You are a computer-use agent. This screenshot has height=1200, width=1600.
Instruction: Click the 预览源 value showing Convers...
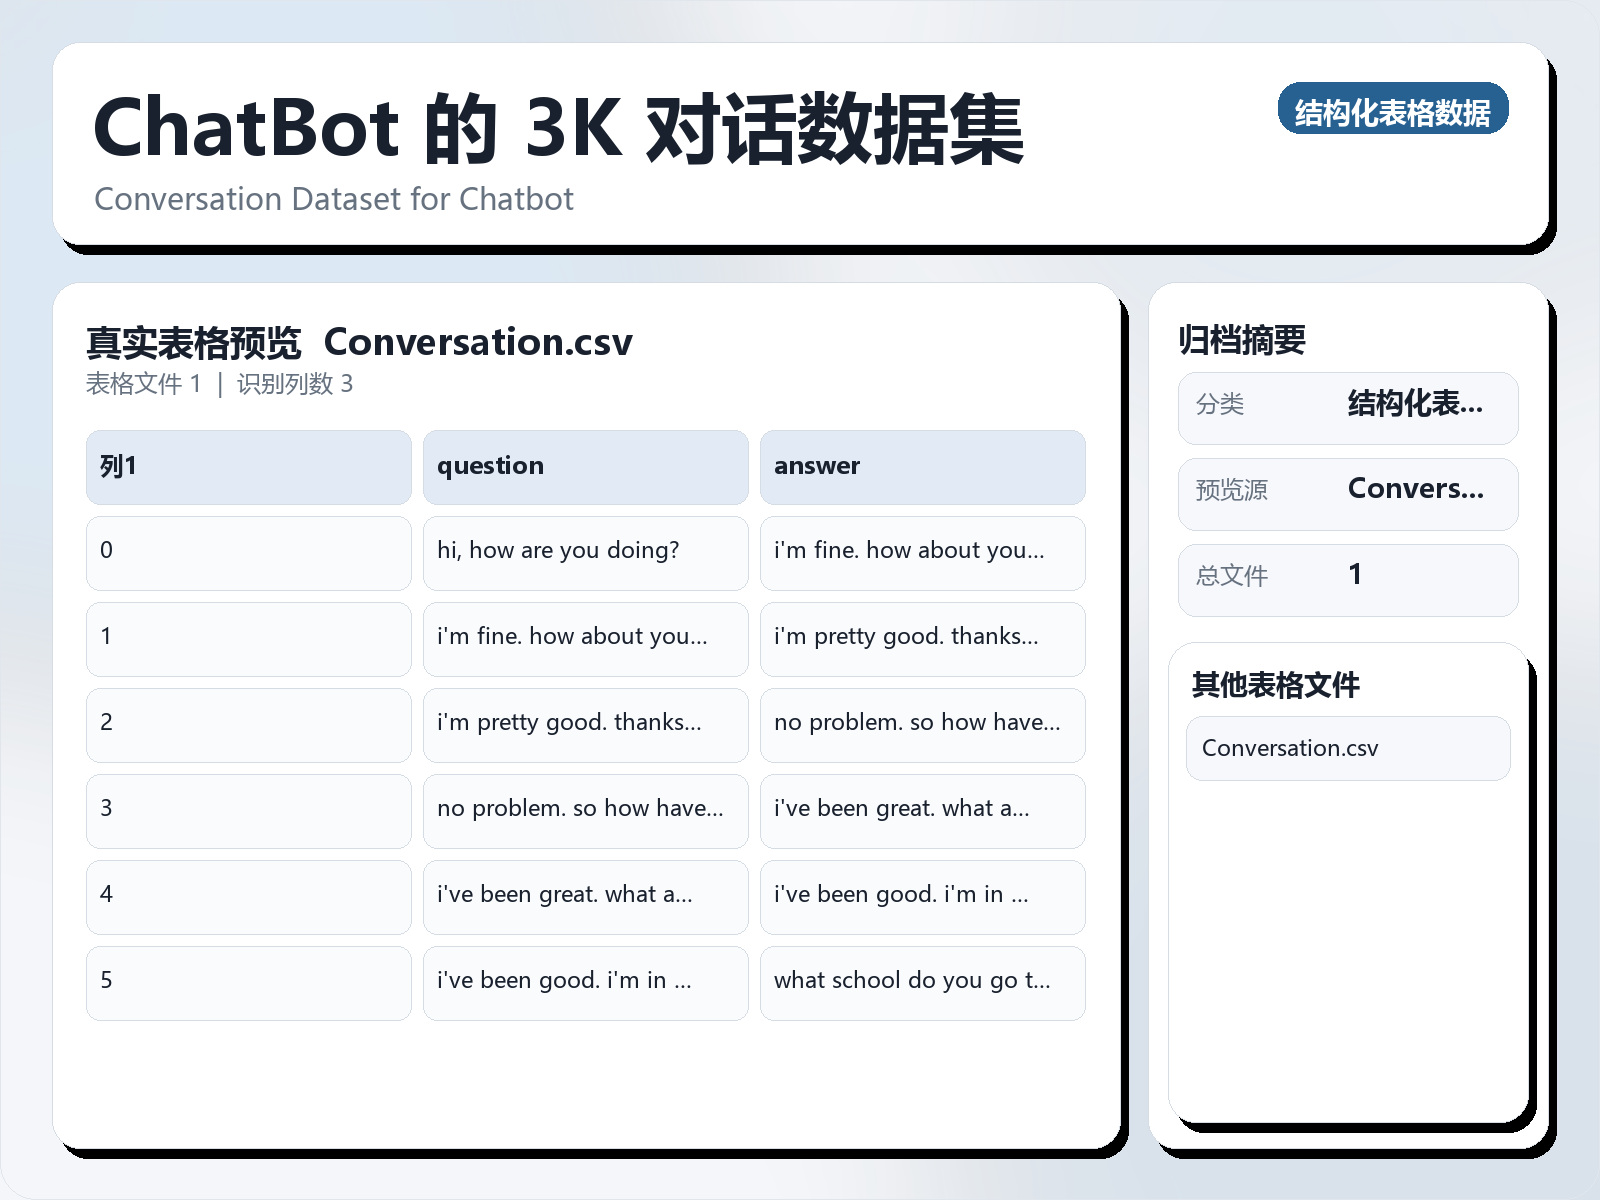pos(1416,489)
